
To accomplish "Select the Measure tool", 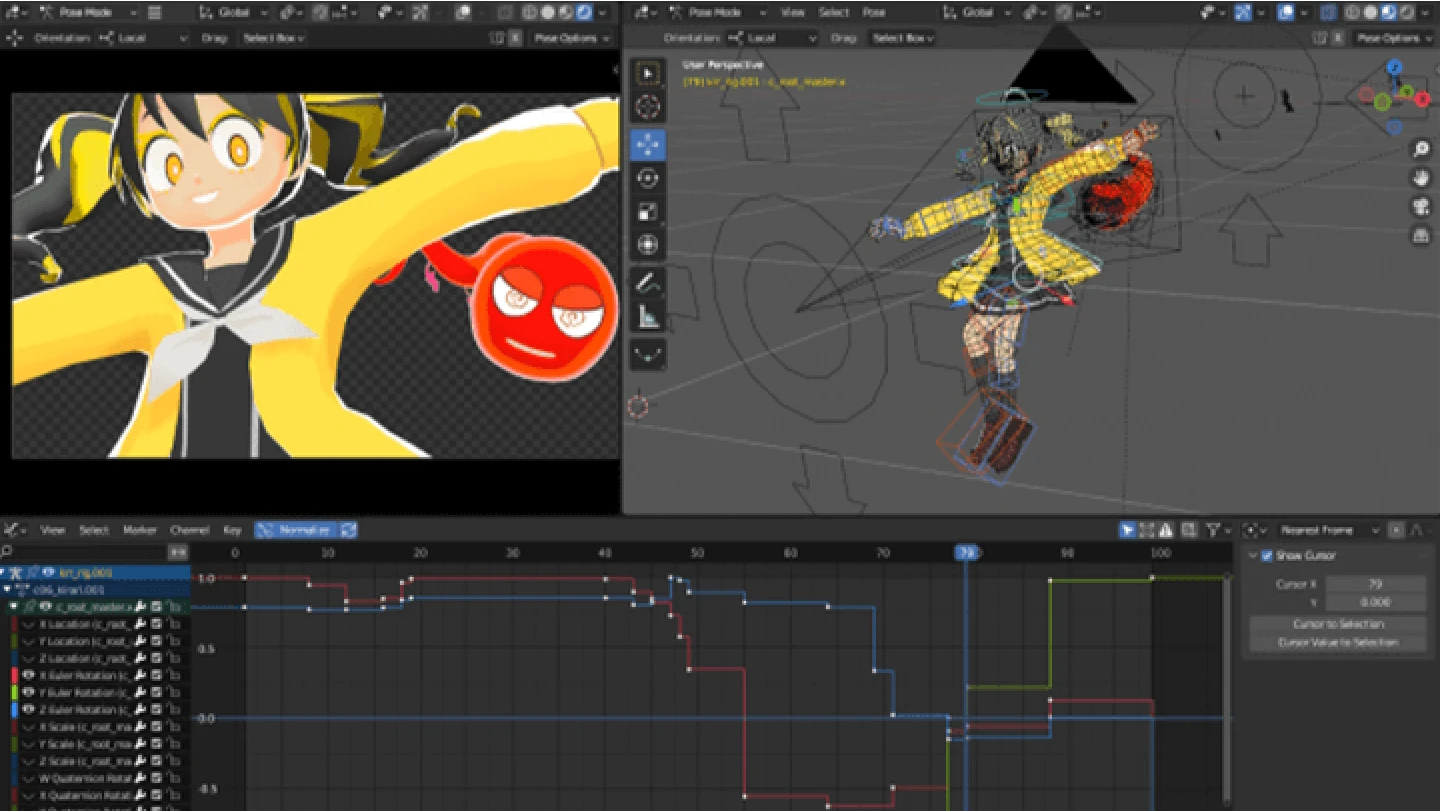I will click(648, 316).
